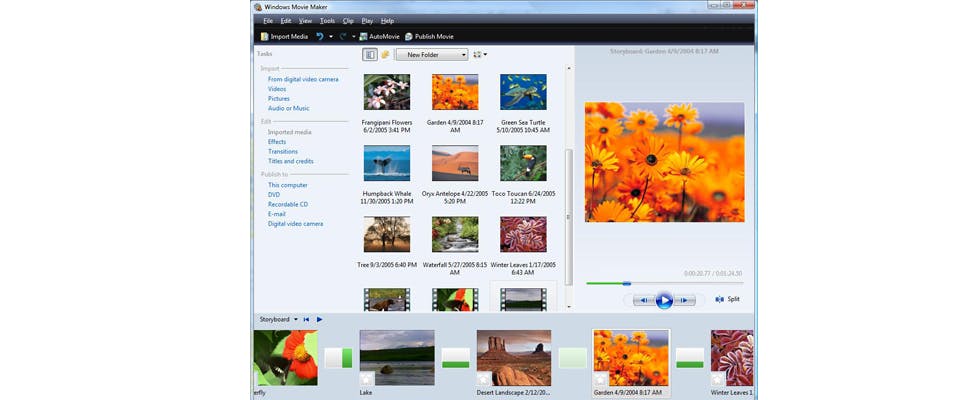The height and width of the screenshot is (400, 970).
Task: Select the Humpback Whale thumbnail
Action: (387, 163)
